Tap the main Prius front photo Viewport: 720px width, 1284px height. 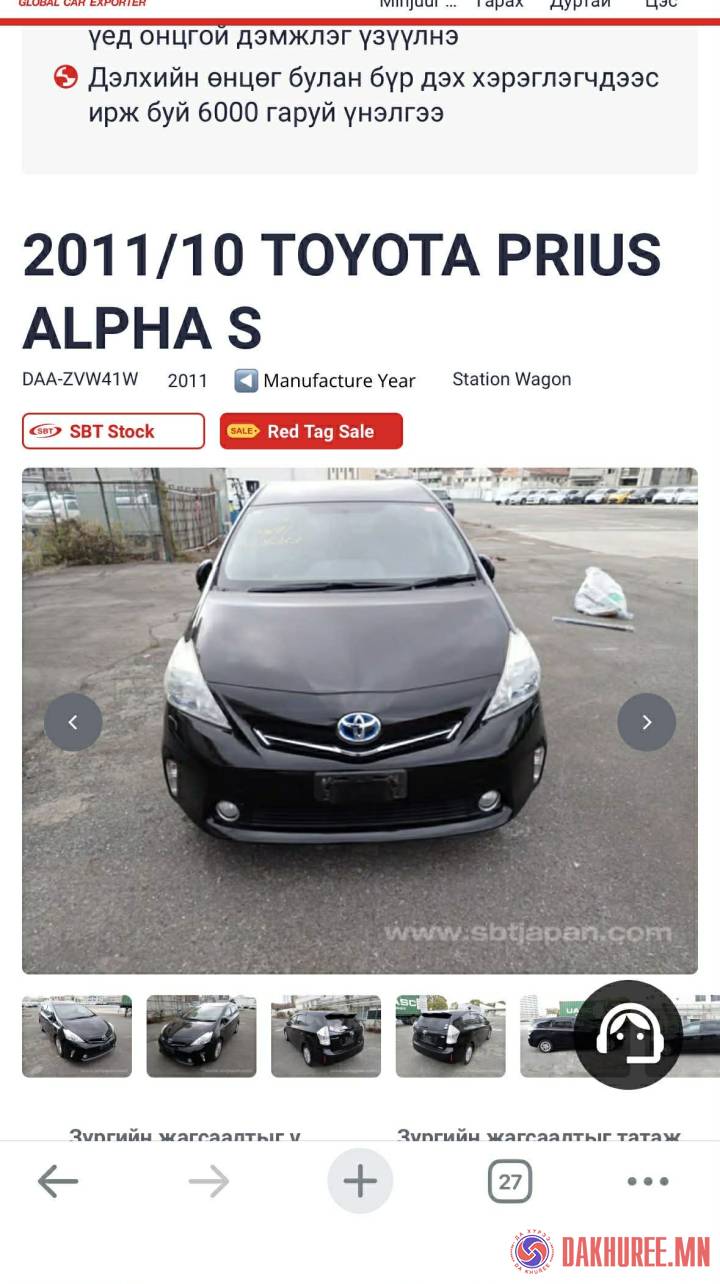[360, 720]
